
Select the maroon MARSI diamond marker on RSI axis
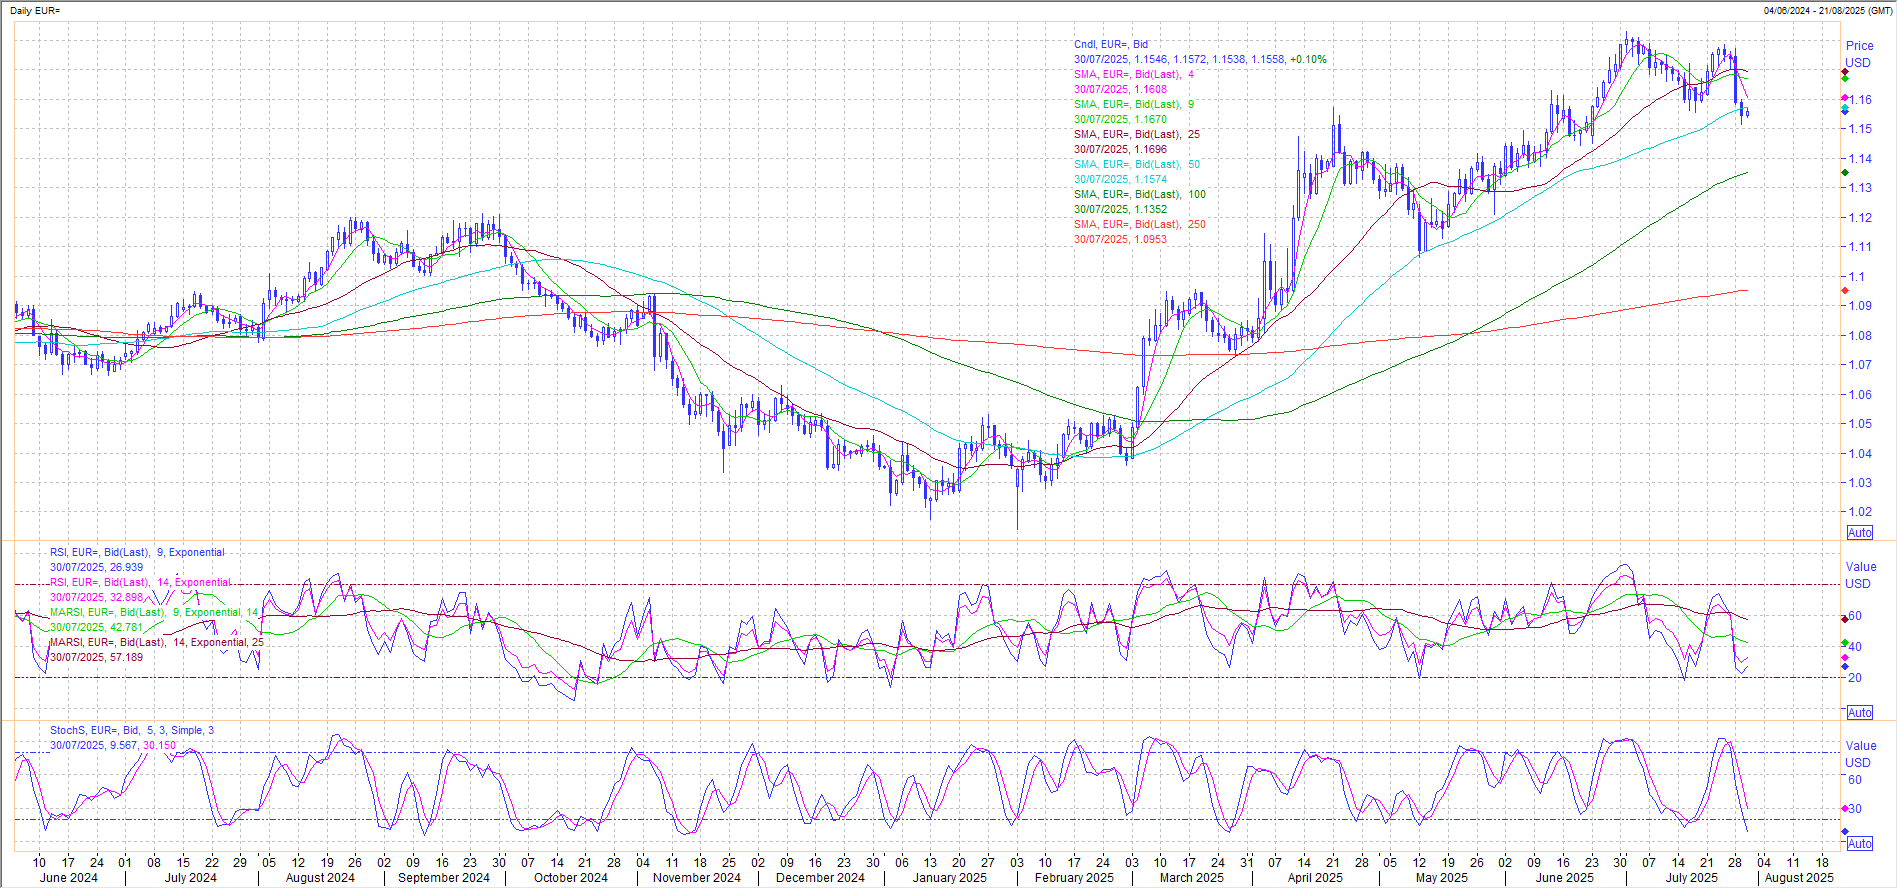pos(1845,620)
